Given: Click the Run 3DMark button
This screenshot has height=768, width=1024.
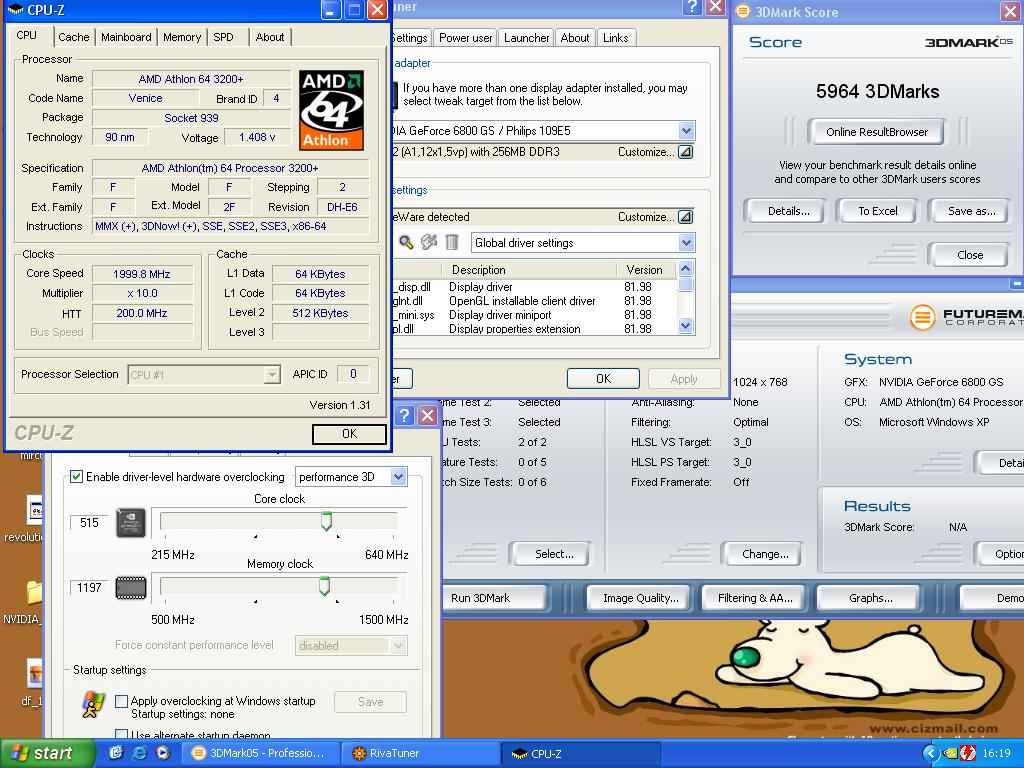Looking at the screenshot, I should [496, 598].
